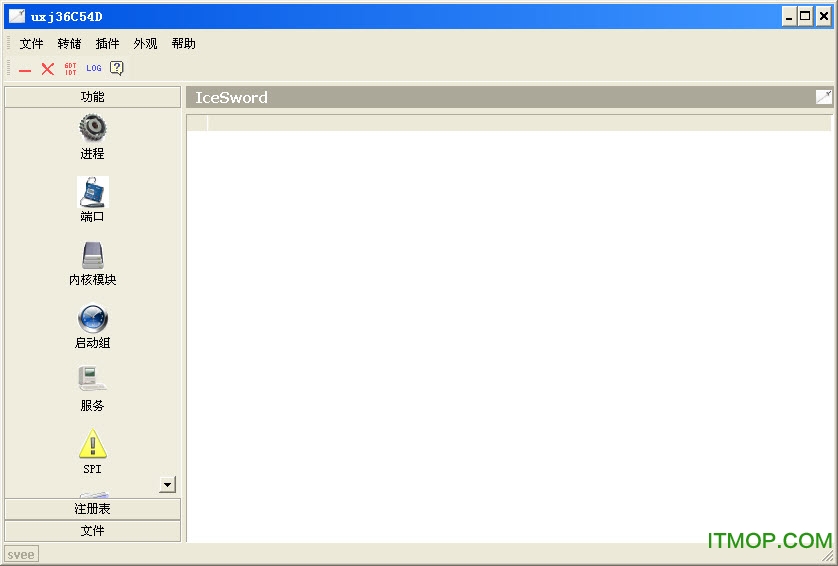
Task: Open the 服务 (Services) view
Action: (x=92, y=389)
